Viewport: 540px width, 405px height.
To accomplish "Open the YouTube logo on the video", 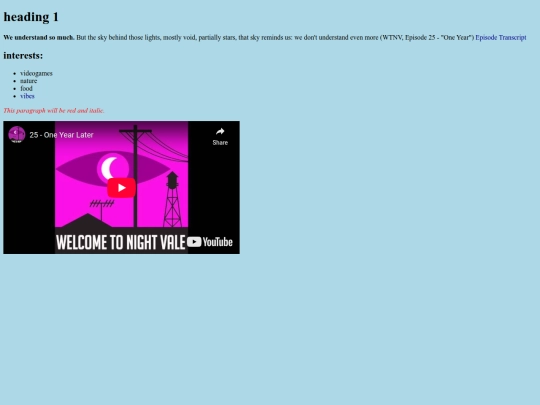I will point(210,242).
